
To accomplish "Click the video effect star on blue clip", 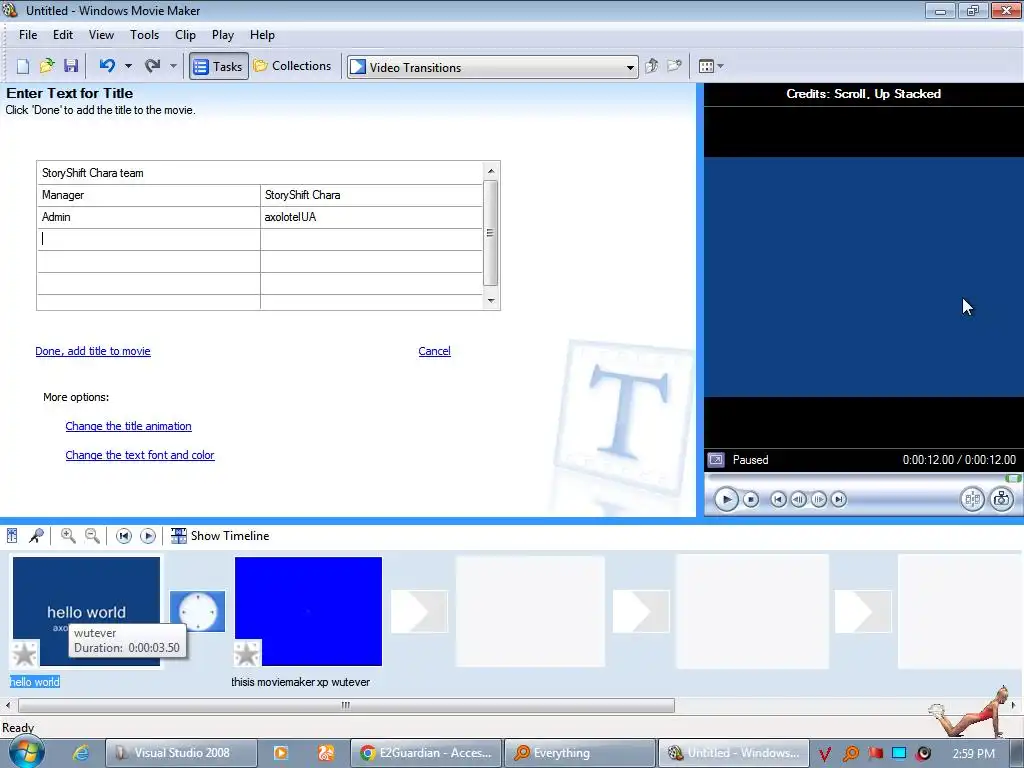I will click(247, 654).
